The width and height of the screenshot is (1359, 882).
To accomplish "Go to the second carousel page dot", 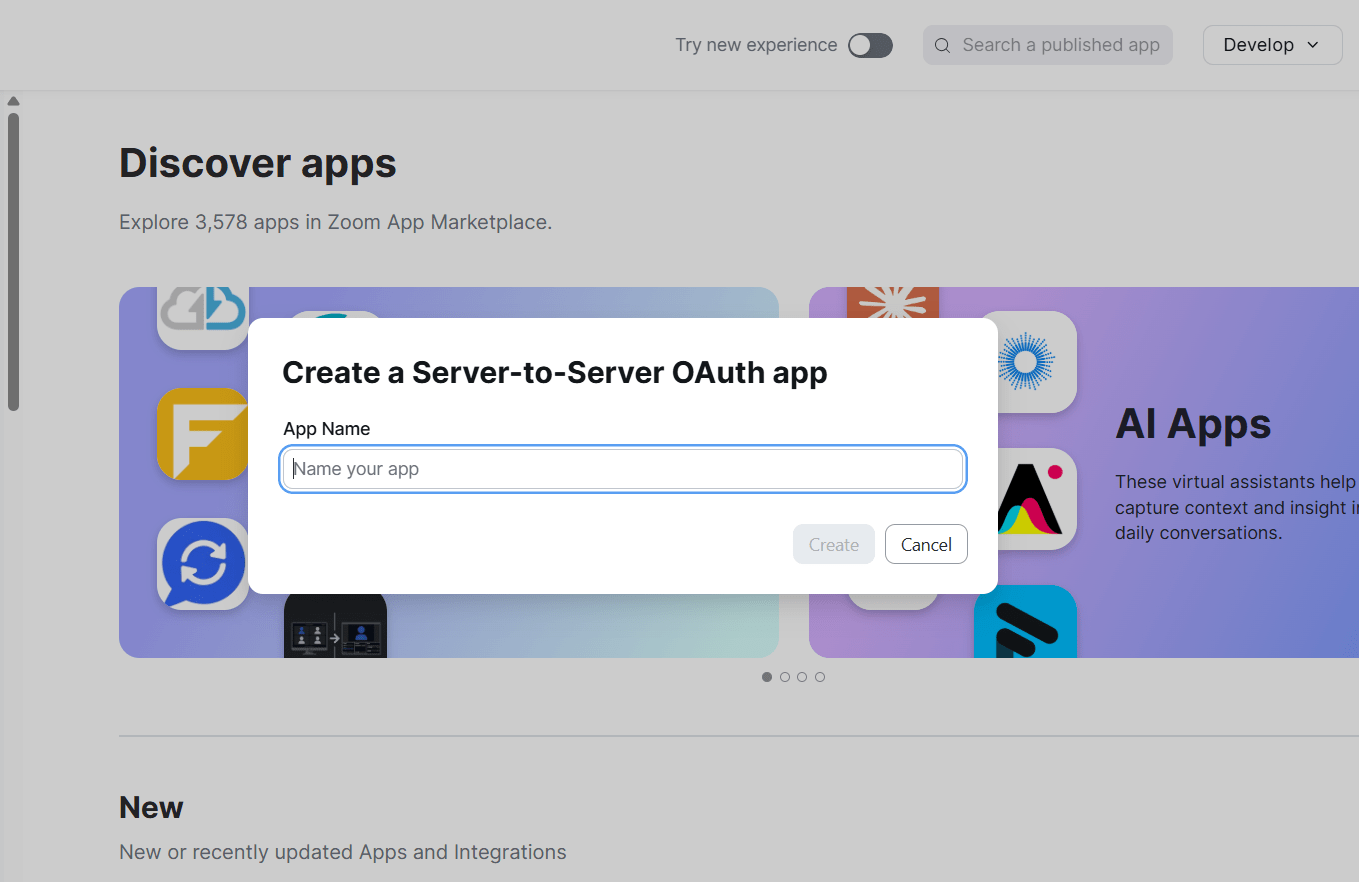I will click(x=785, y=677).
